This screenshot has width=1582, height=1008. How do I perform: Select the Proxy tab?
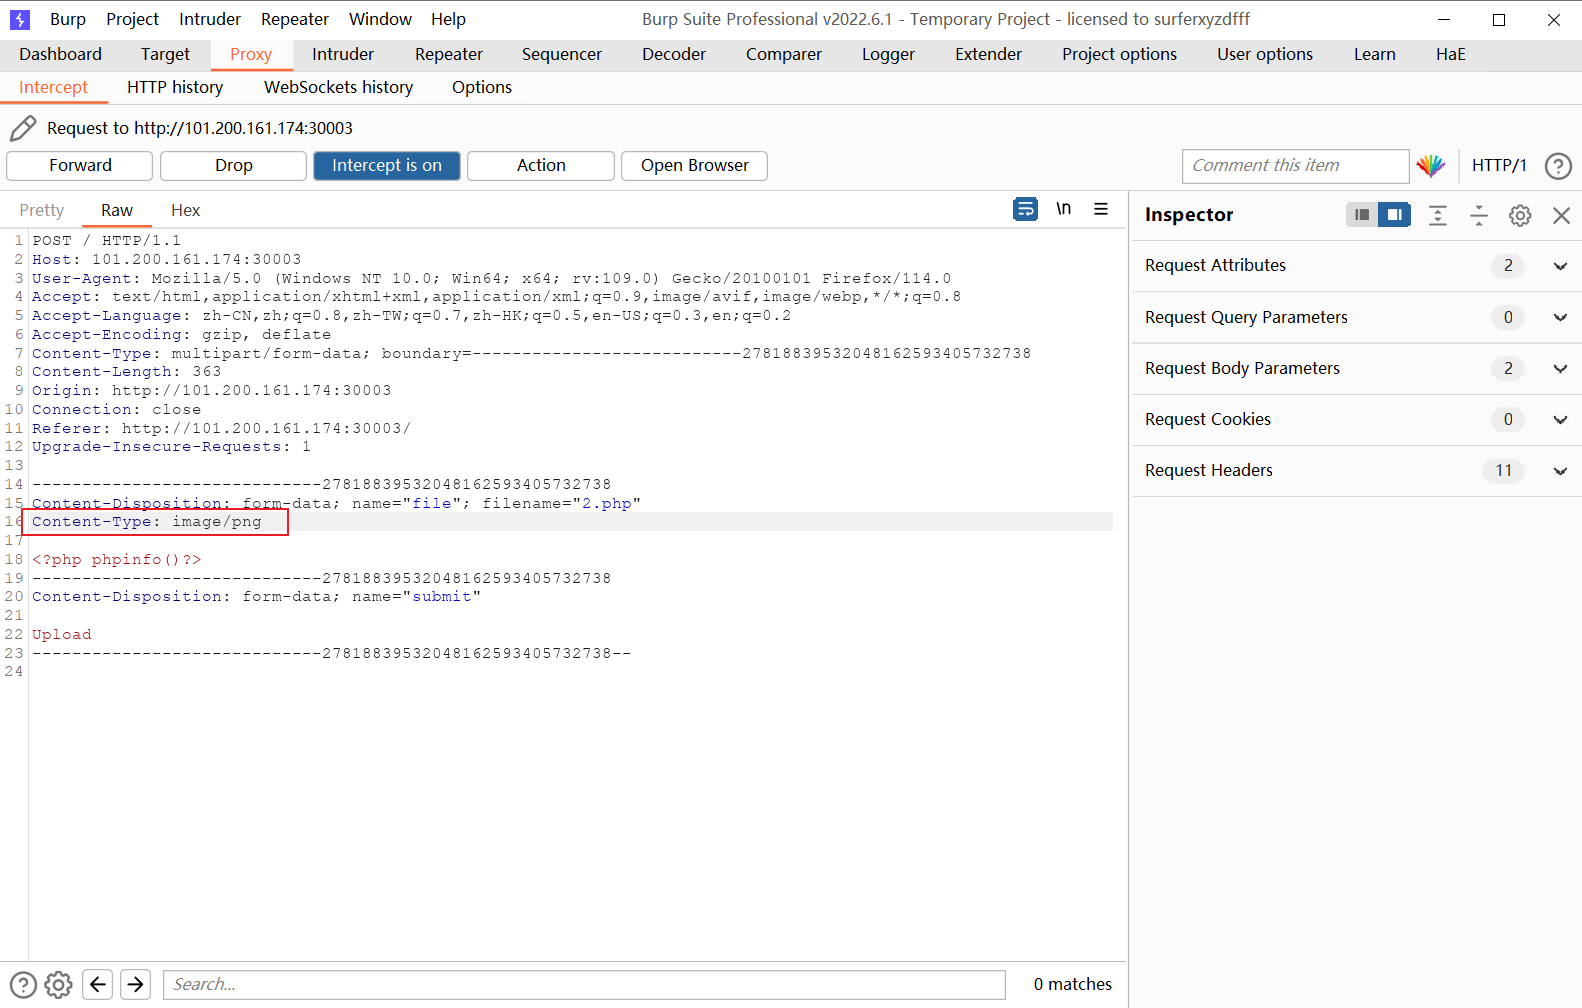click(x=251, y=54)
